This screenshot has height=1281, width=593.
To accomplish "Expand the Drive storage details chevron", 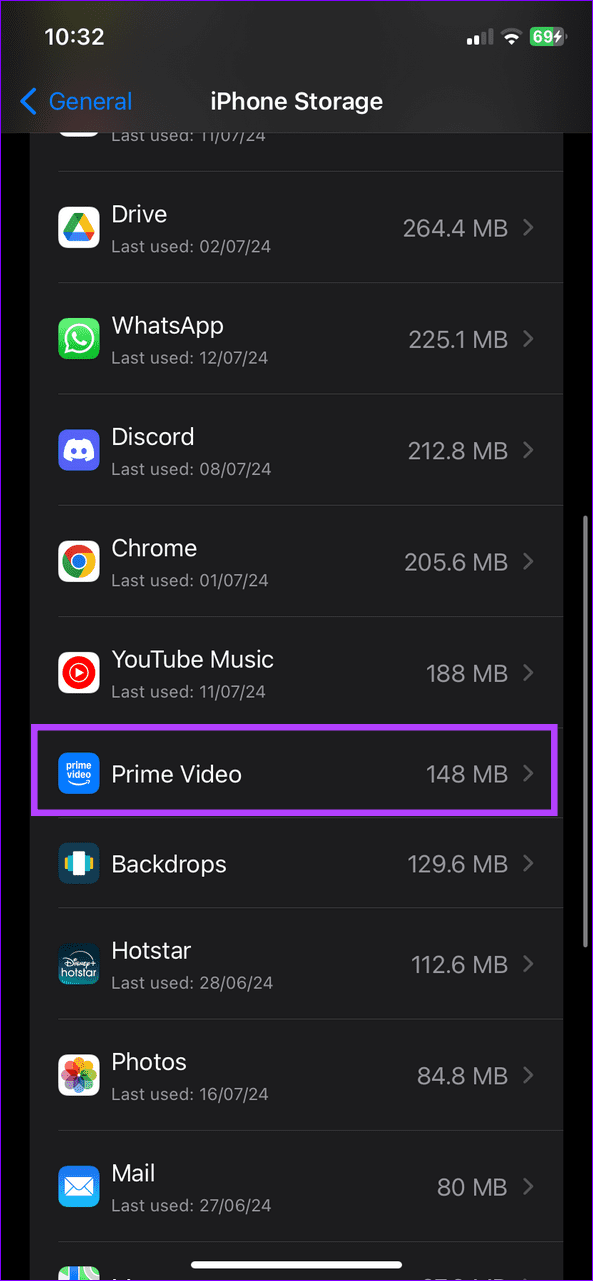I will 528,227.
